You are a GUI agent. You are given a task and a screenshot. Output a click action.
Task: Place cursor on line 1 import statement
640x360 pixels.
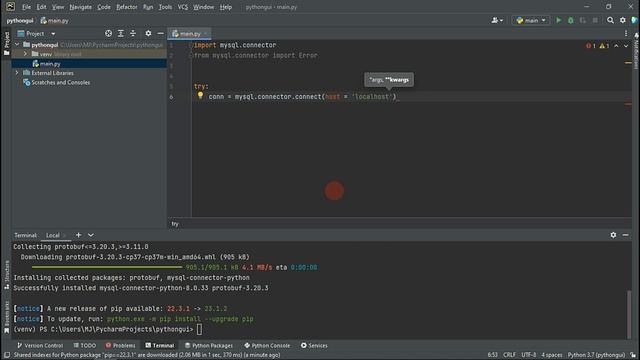[235, 45]
